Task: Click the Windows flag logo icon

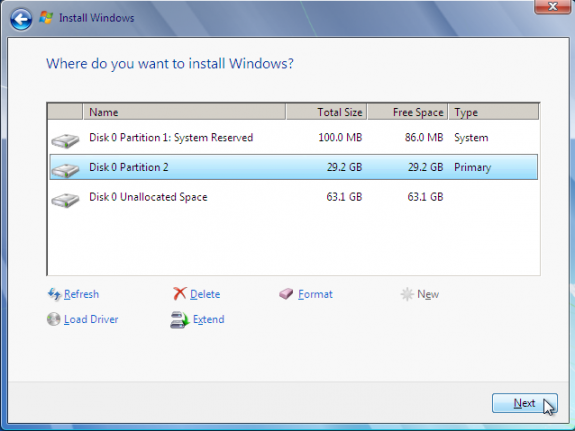Action: 46,18
